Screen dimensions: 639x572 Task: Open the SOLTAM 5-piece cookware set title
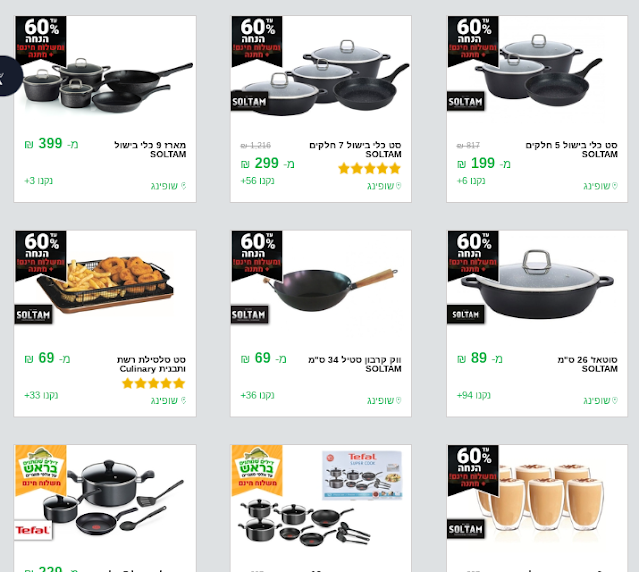click(571, 149)
